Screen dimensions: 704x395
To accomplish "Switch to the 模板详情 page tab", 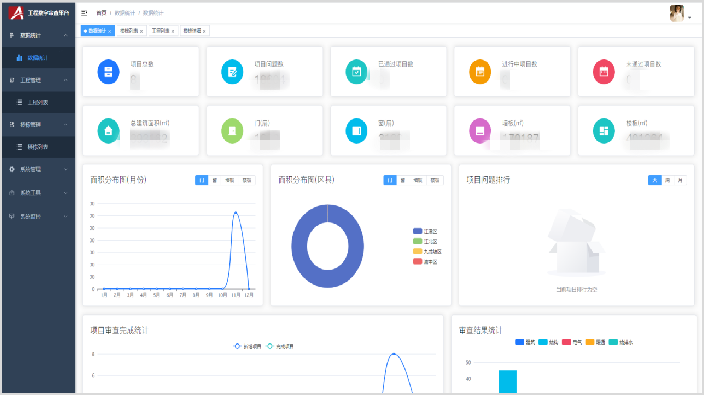I will point(194,31).
